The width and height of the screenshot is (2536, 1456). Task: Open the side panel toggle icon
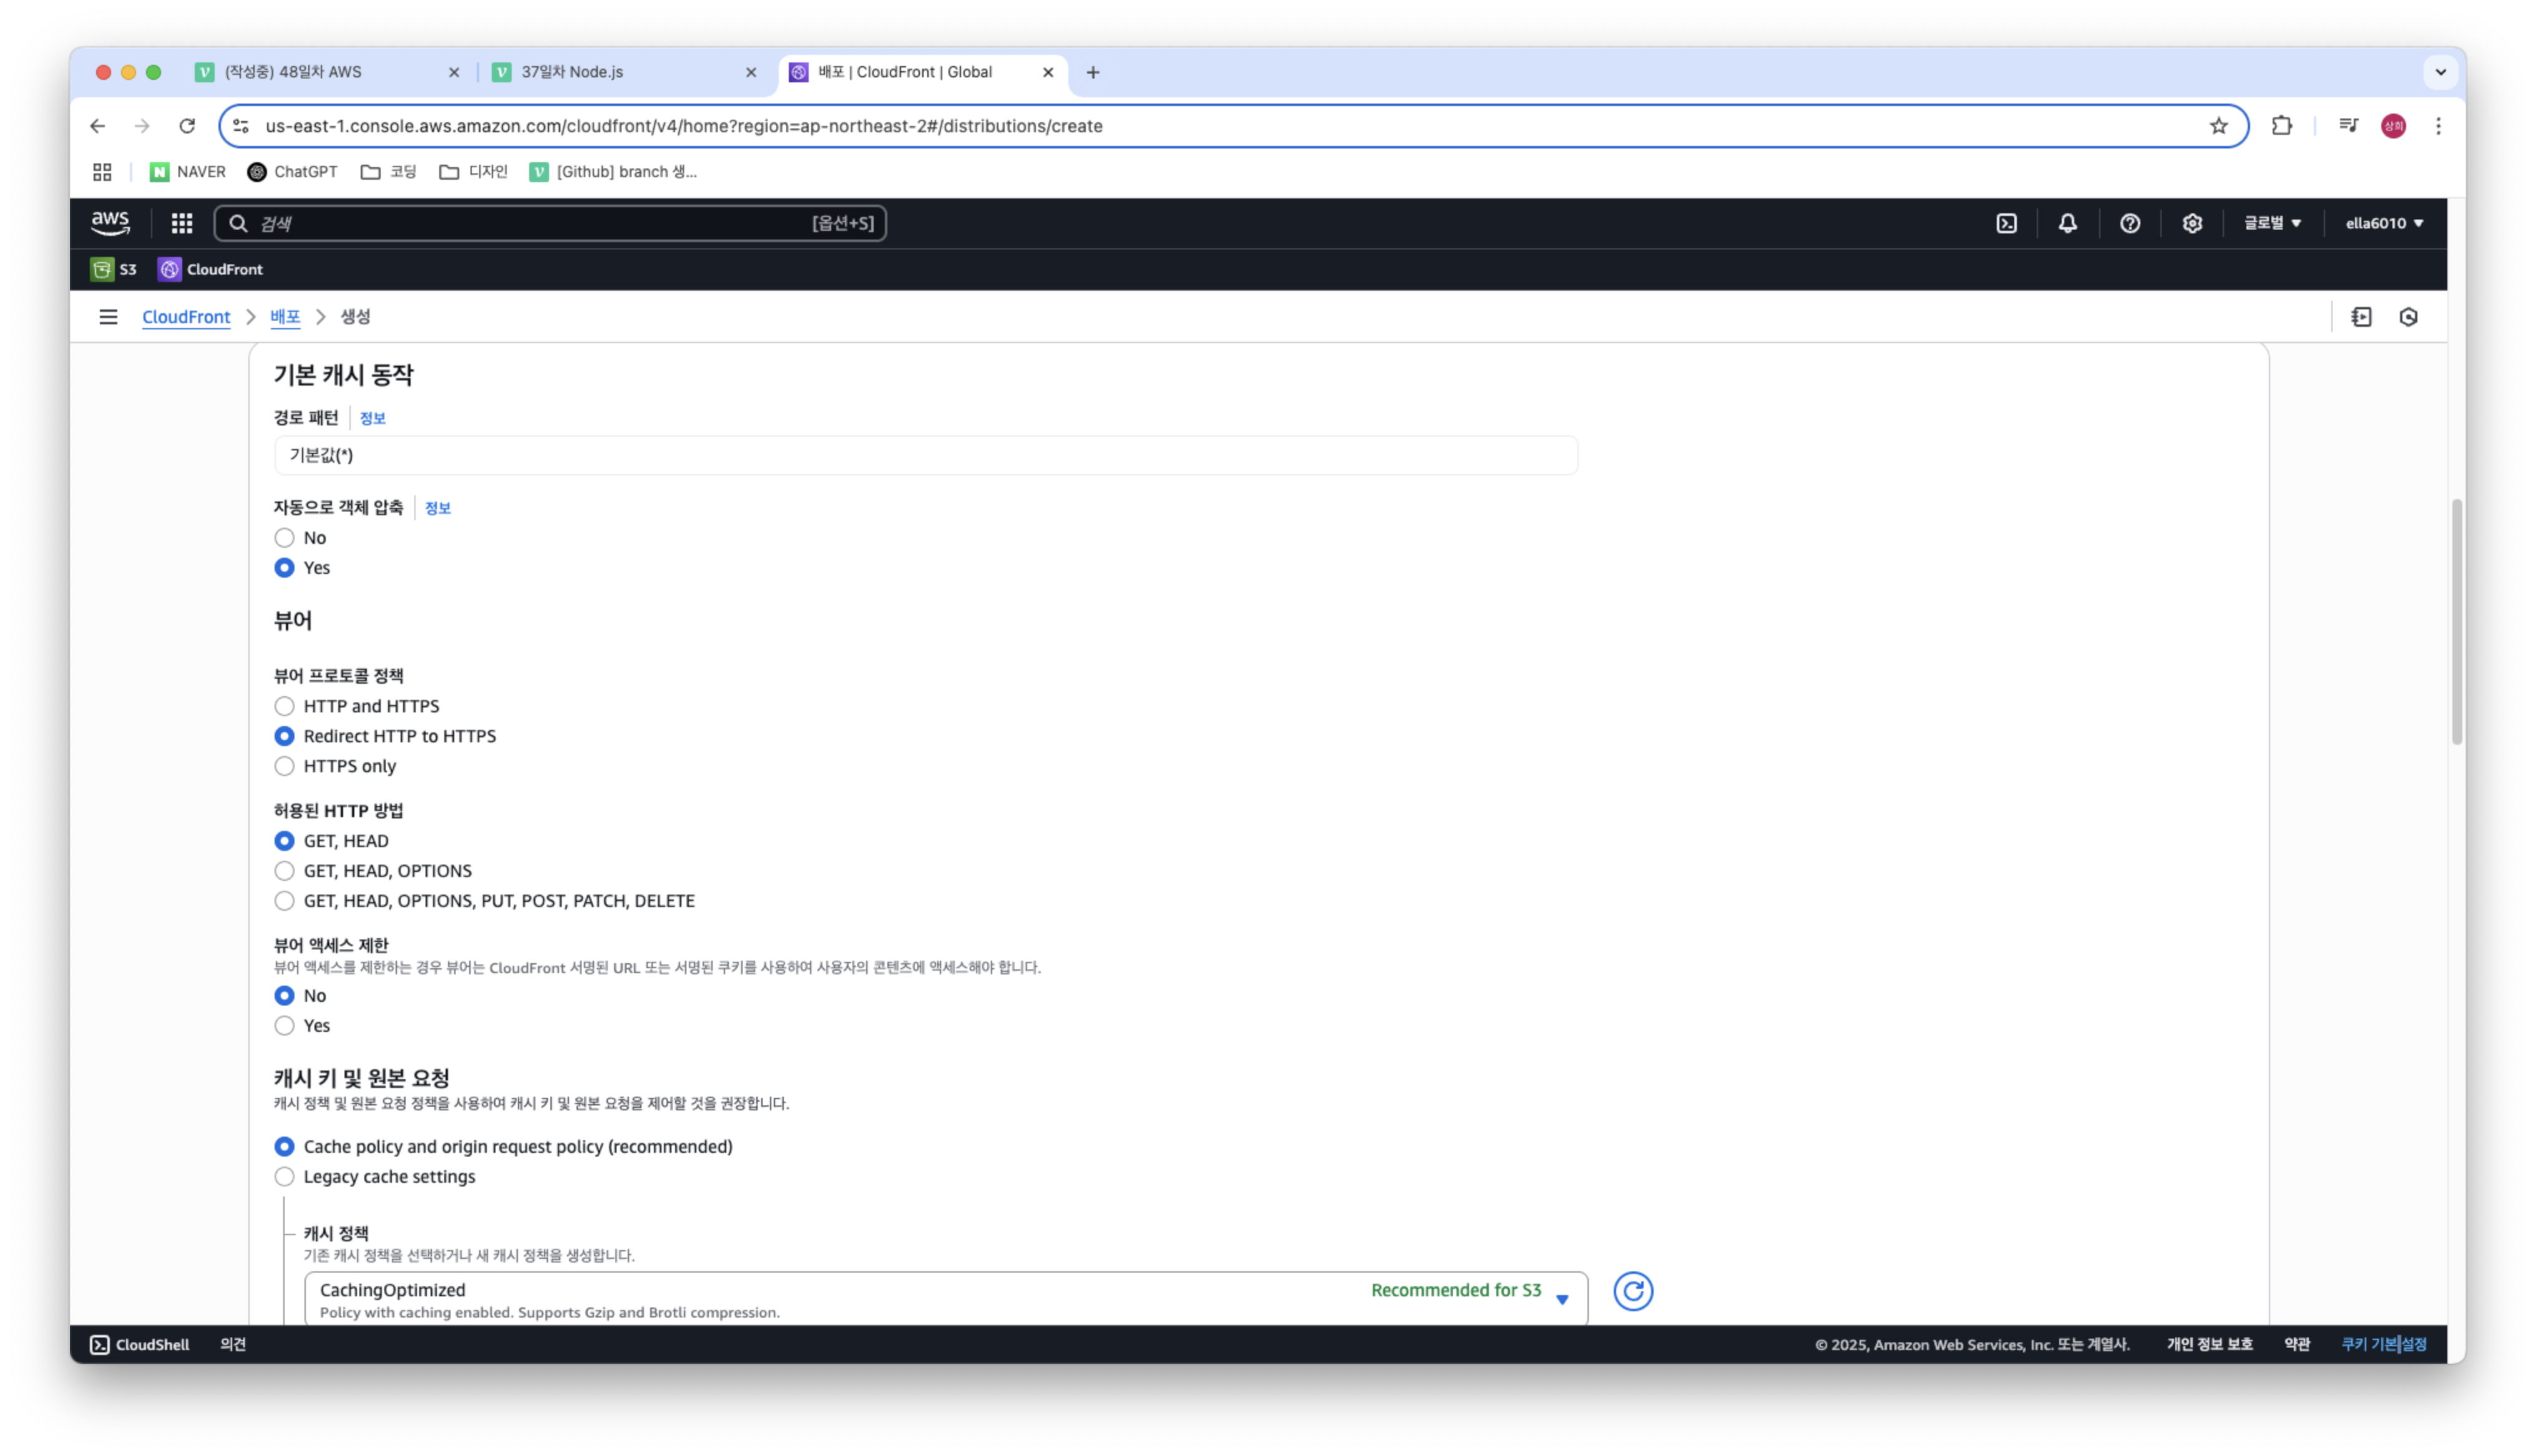coord(2361,317)
